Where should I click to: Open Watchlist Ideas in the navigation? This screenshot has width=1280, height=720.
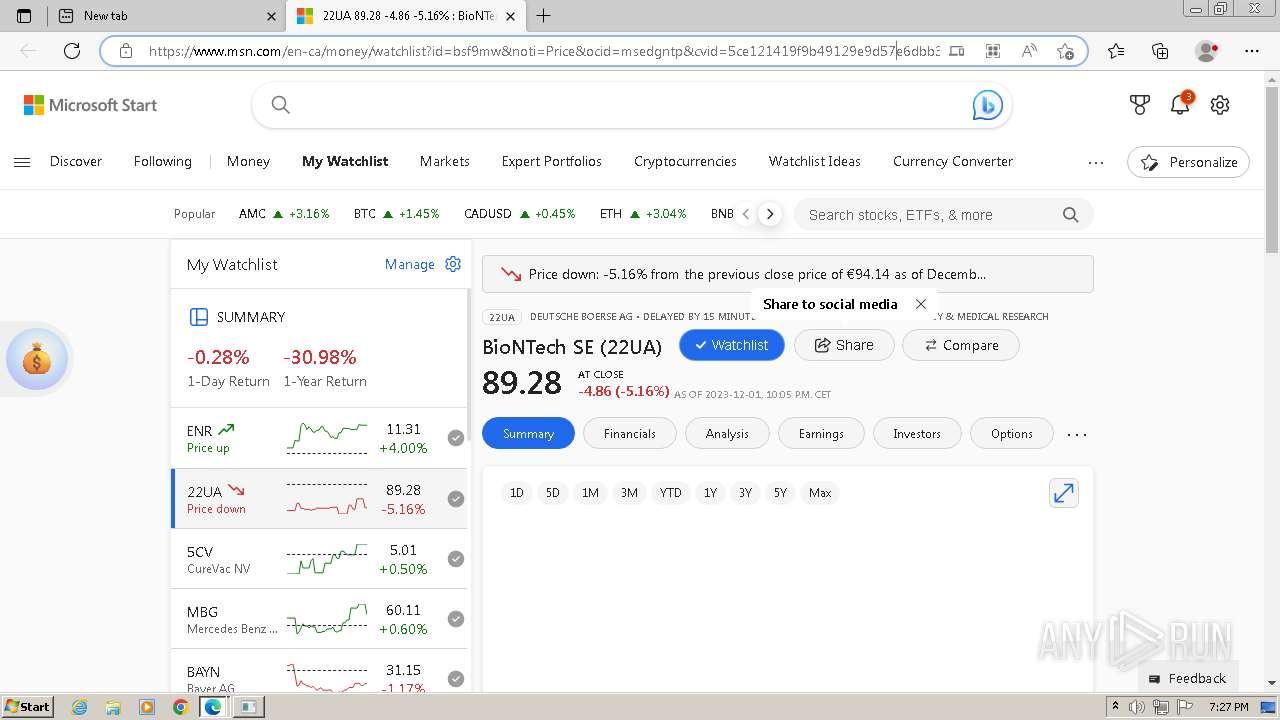click(x=815, y=161)
